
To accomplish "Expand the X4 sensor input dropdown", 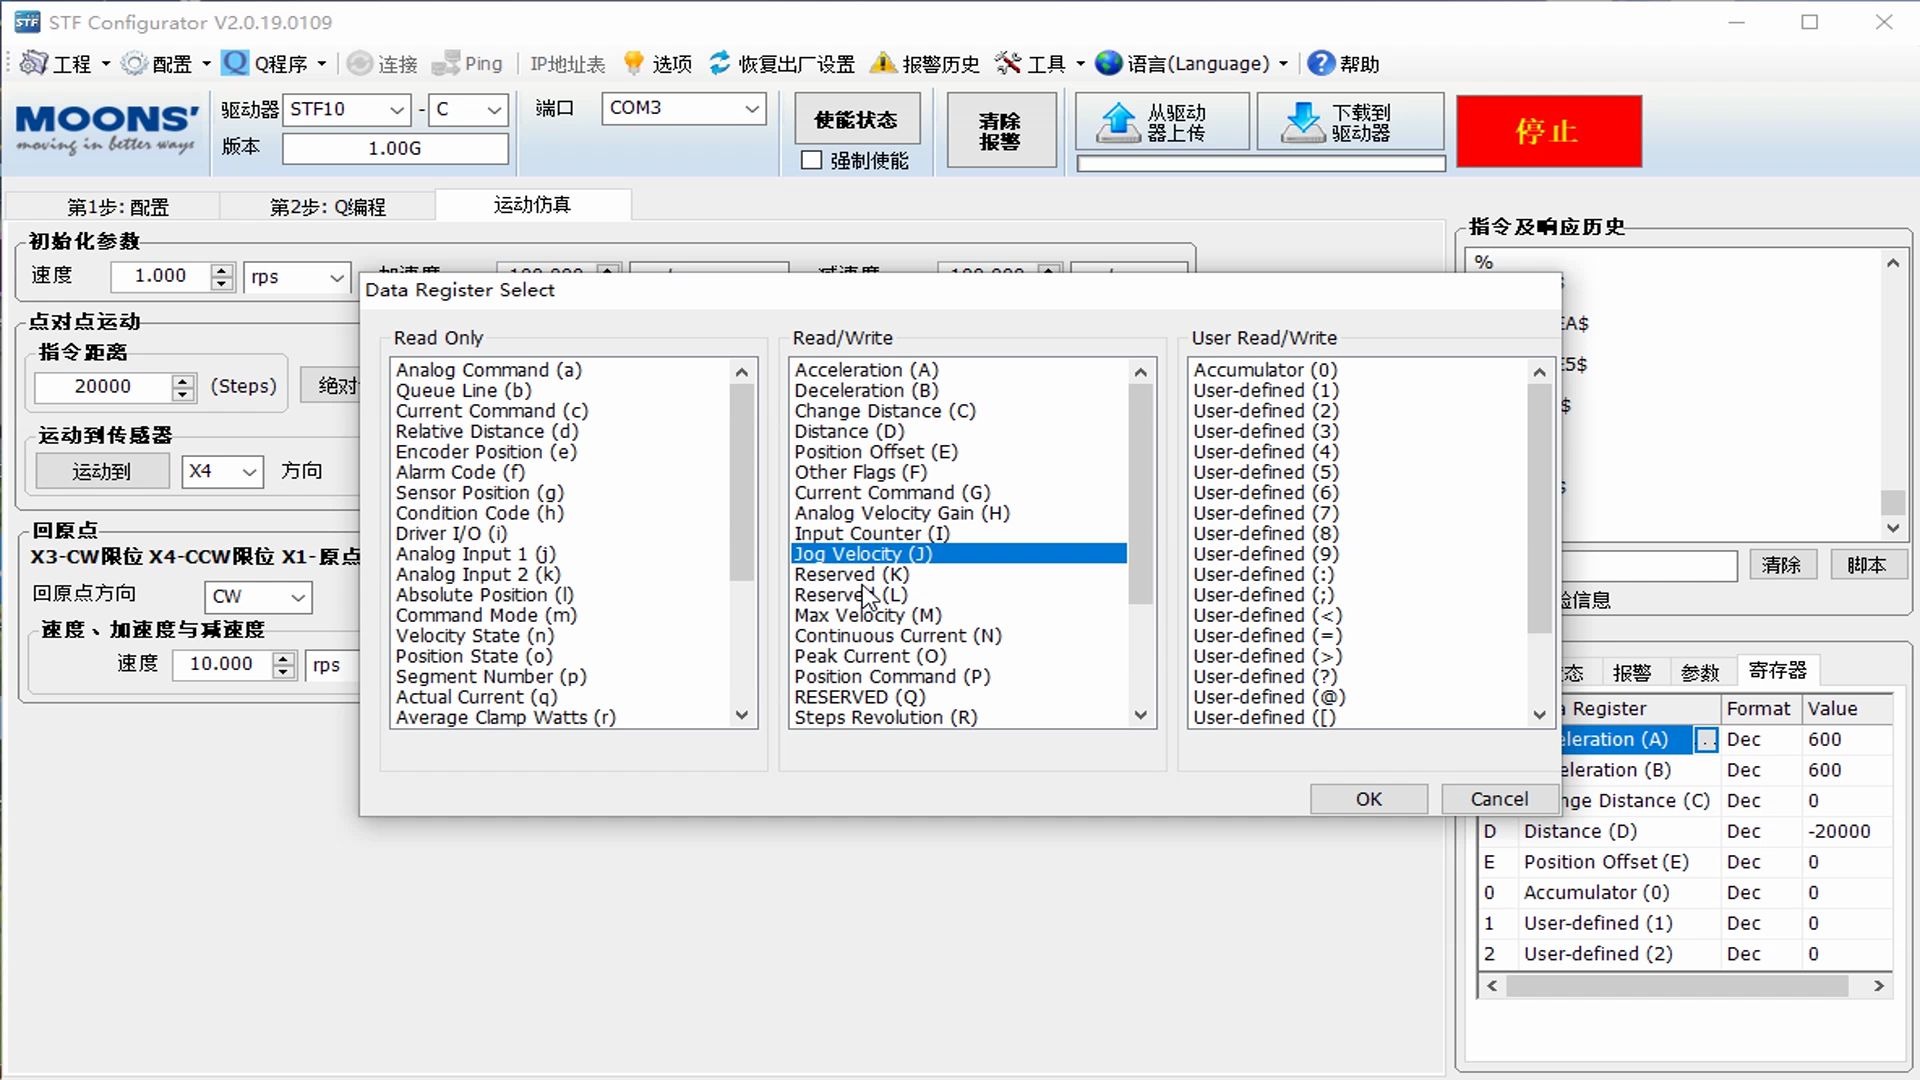I will (x=250, y=471).
